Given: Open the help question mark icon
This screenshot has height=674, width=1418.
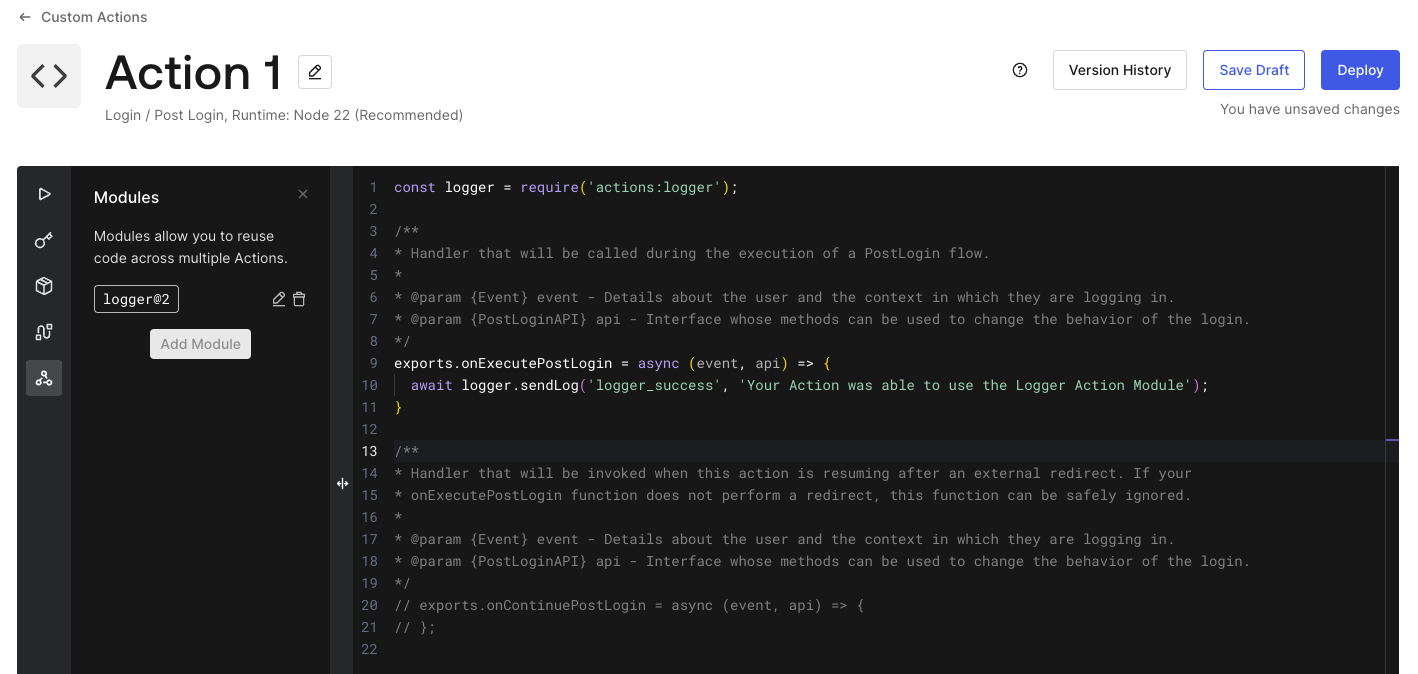Looking at the screenshot, I should pyautogui.click(x=1020, y=70).
